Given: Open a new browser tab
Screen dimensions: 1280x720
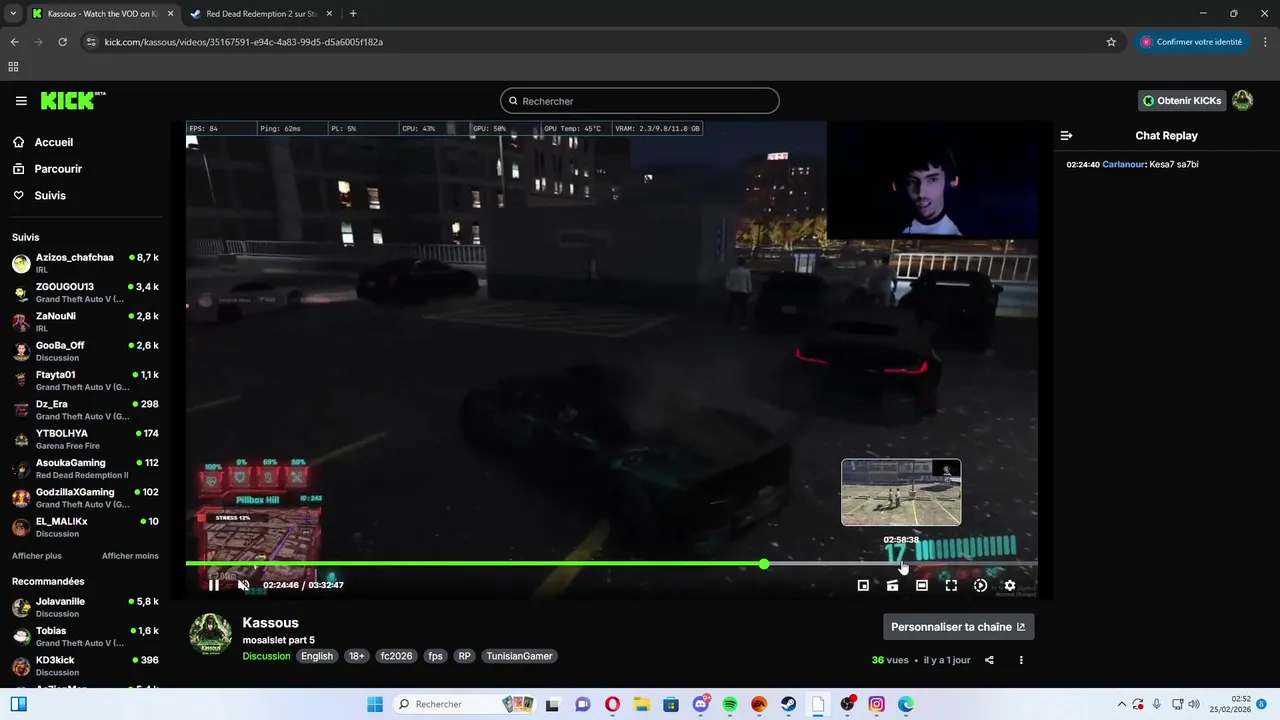Looking at the screenshot, I should pos(353,14).
